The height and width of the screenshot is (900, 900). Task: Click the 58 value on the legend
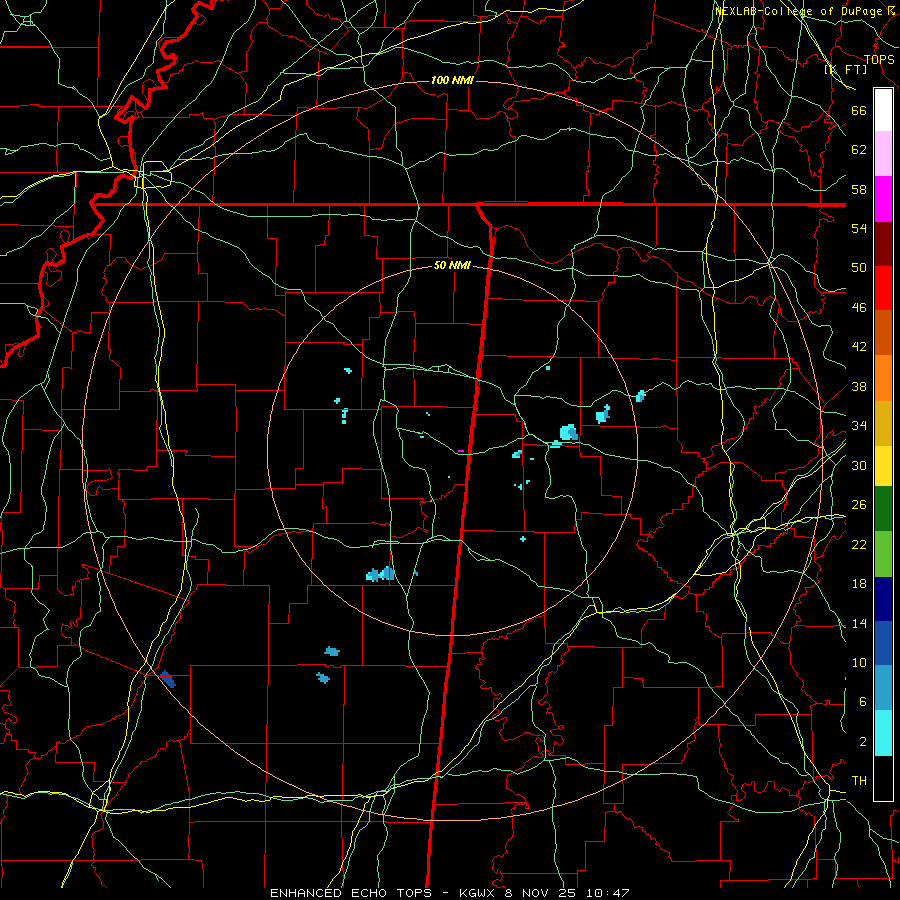859,189
